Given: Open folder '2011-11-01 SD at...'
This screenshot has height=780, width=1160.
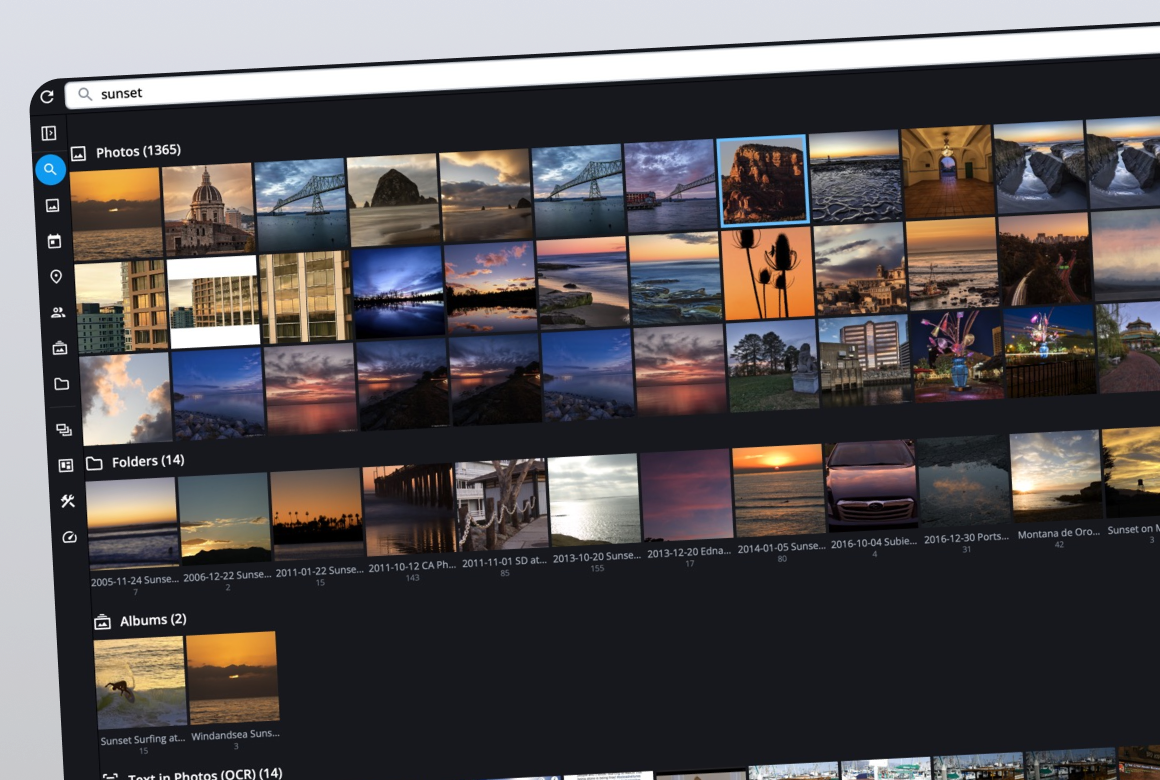Looking at the screenshot, I should coord(503,518).
